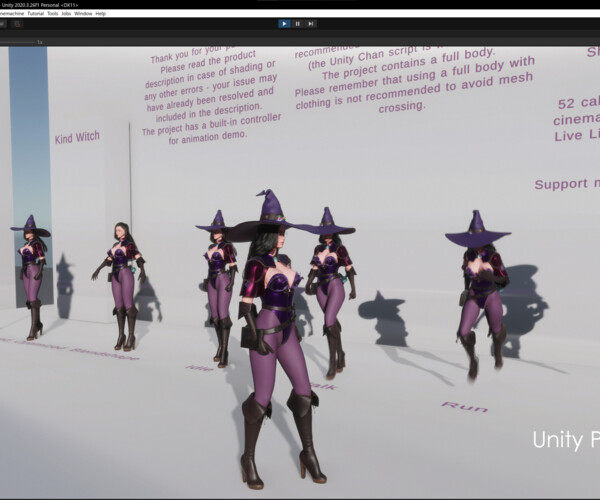600x500 pixels.
Task: Open the Tutorial menu
Action: click(x=36, y=13)
